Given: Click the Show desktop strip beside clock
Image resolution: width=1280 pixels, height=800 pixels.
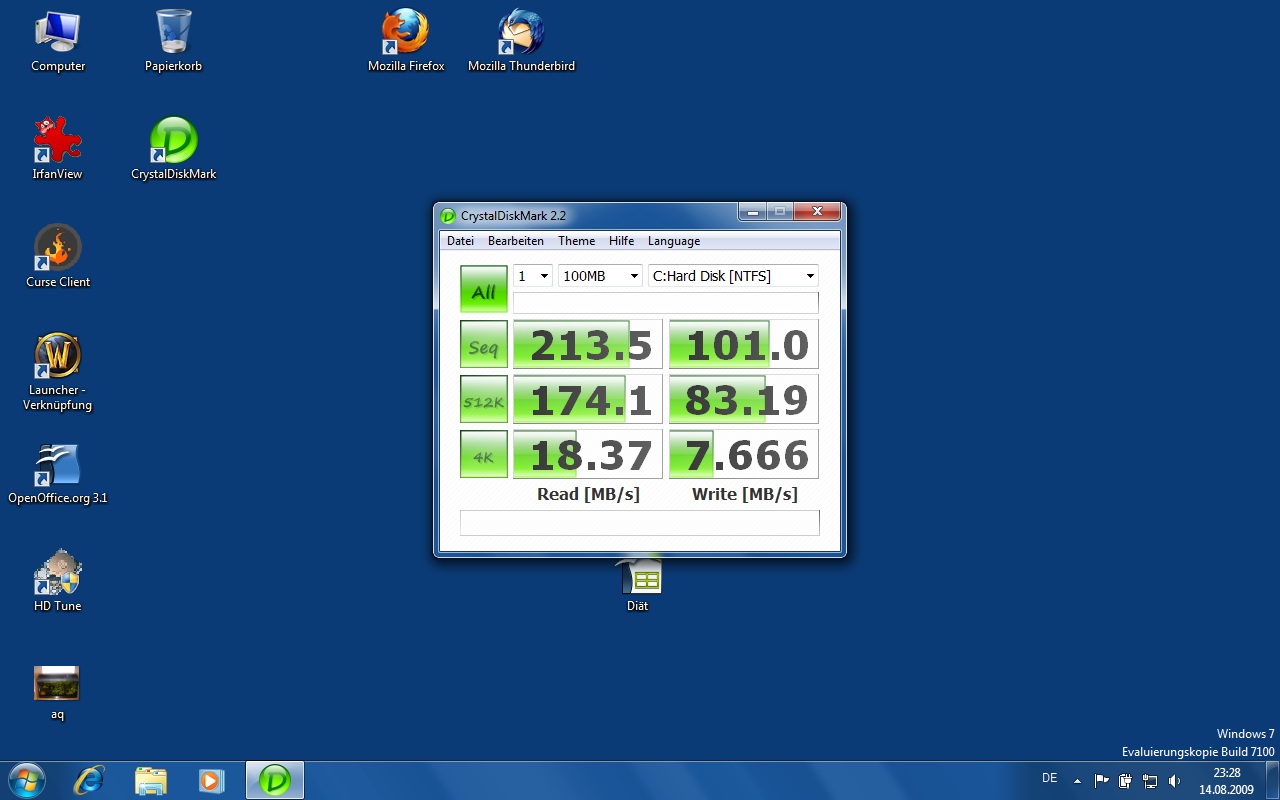Looking at the screenshot, I should click(1272, 781).
